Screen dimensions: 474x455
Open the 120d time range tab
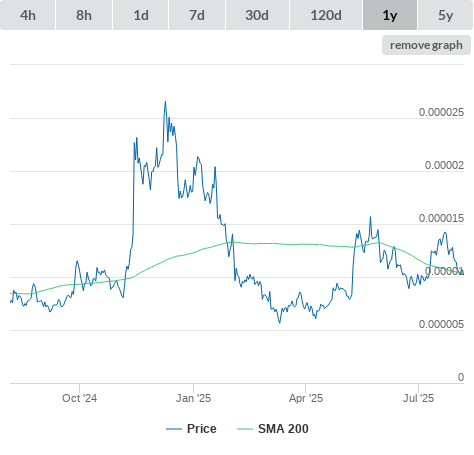[x=326, y=15]
